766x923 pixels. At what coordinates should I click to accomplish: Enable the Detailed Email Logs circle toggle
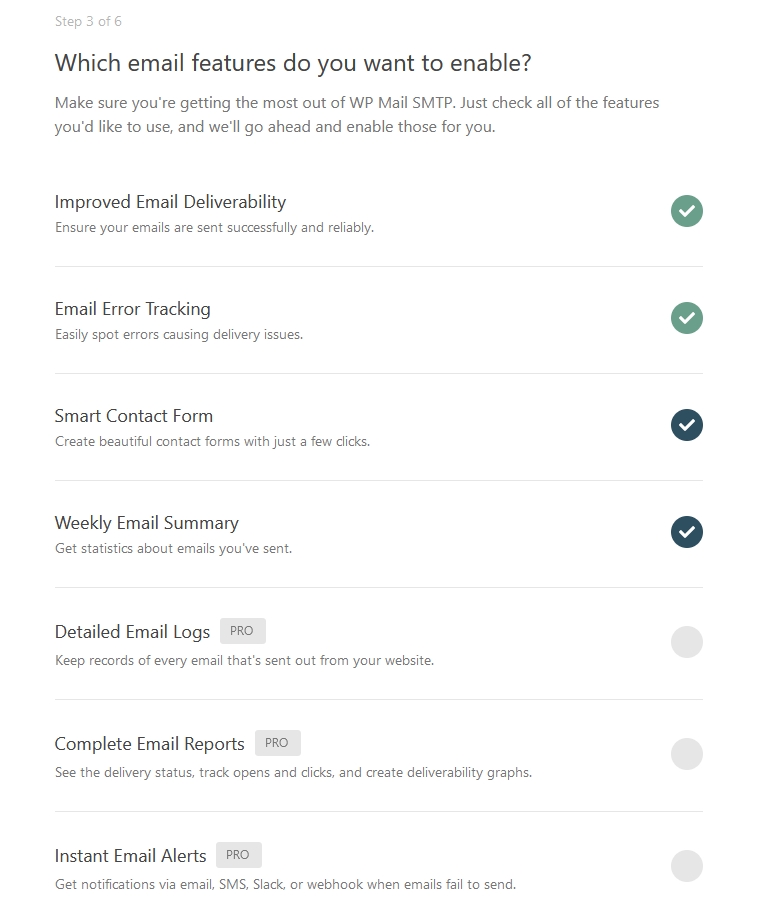(x=687, y=642)
